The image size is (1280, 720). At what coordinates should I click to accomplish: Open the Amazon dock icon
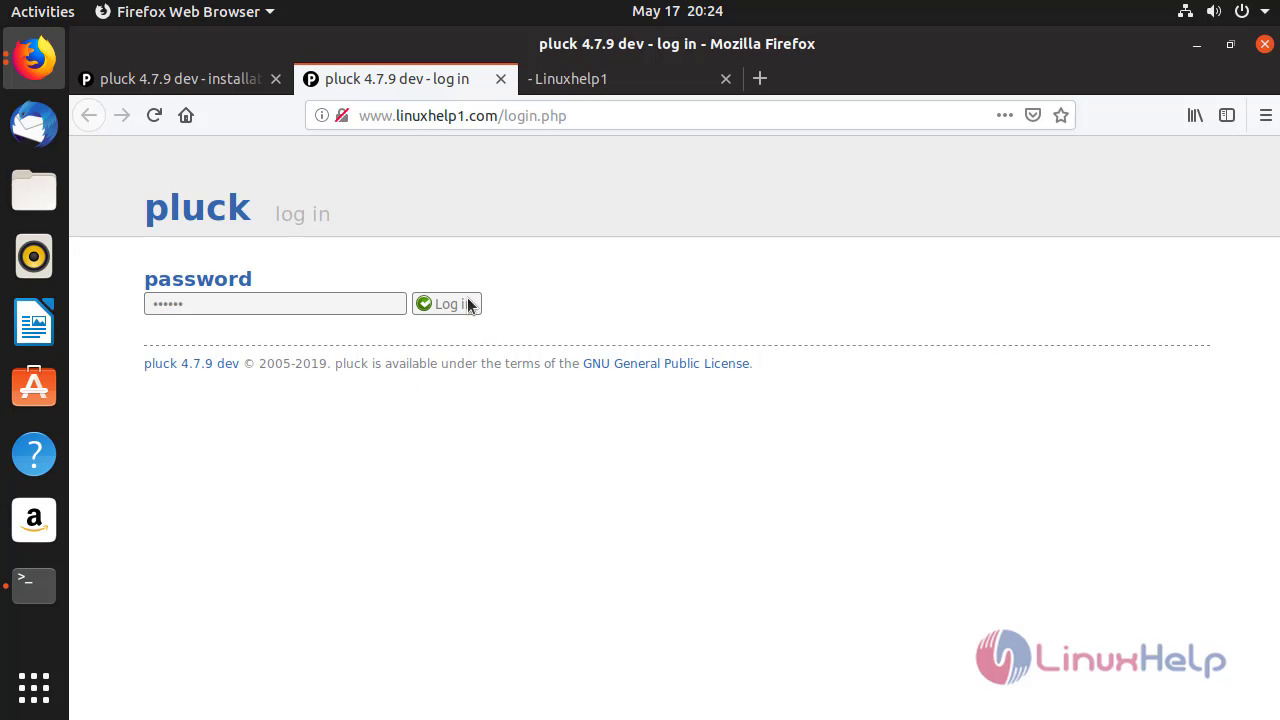34,520
